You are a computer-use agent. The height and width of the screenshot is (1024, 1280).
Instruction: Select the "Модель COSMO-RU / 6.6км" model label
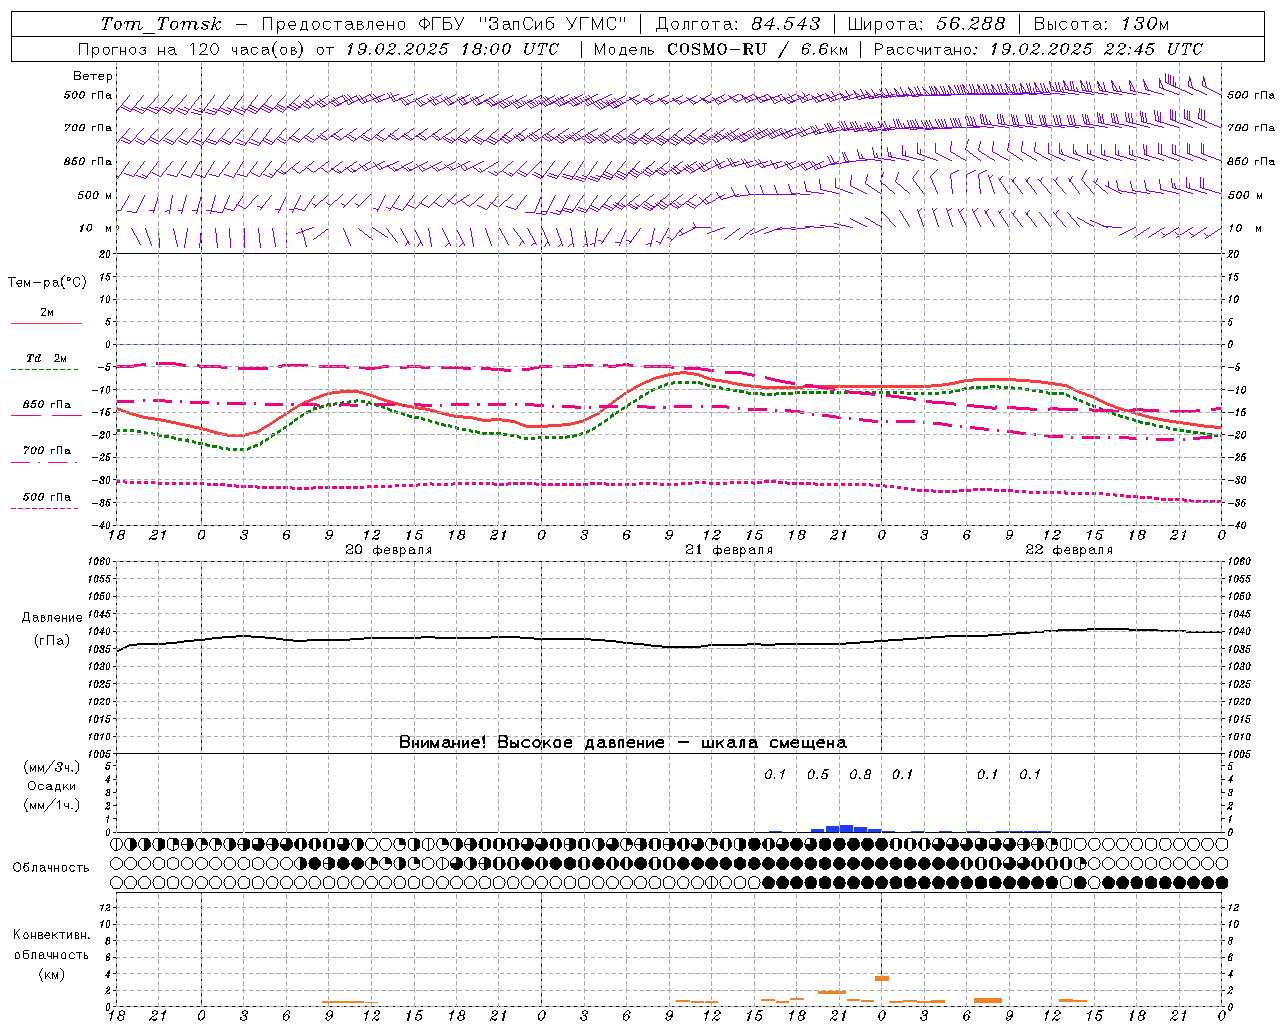click(x=720, y=49)
